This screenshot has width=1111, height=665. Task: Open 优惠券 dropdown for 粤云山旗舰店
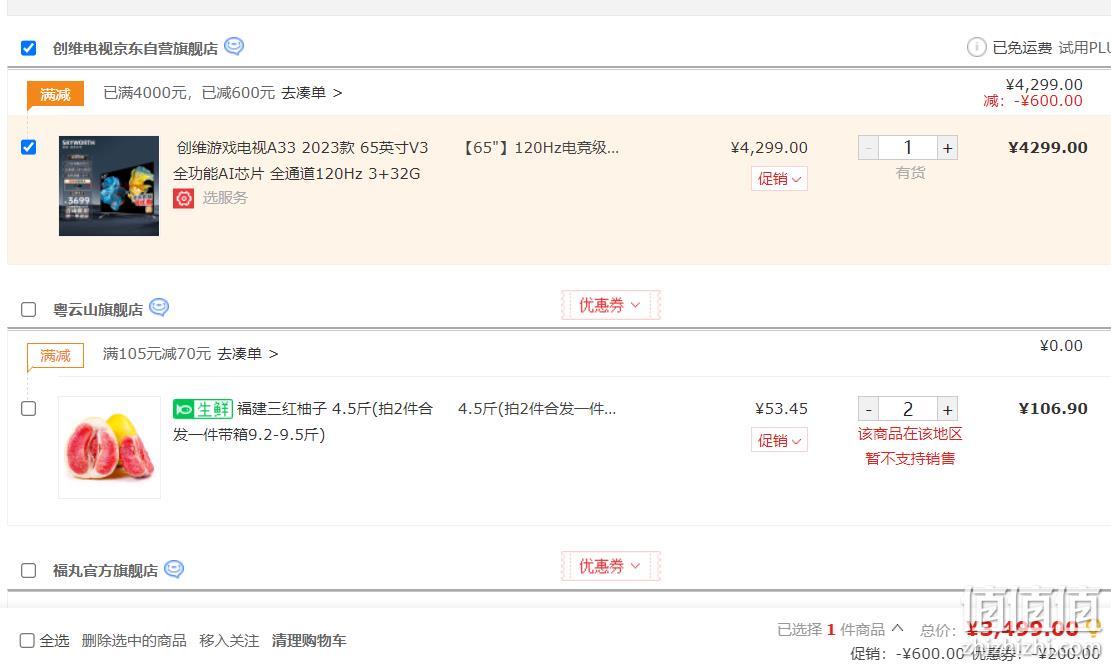point(610,305)
